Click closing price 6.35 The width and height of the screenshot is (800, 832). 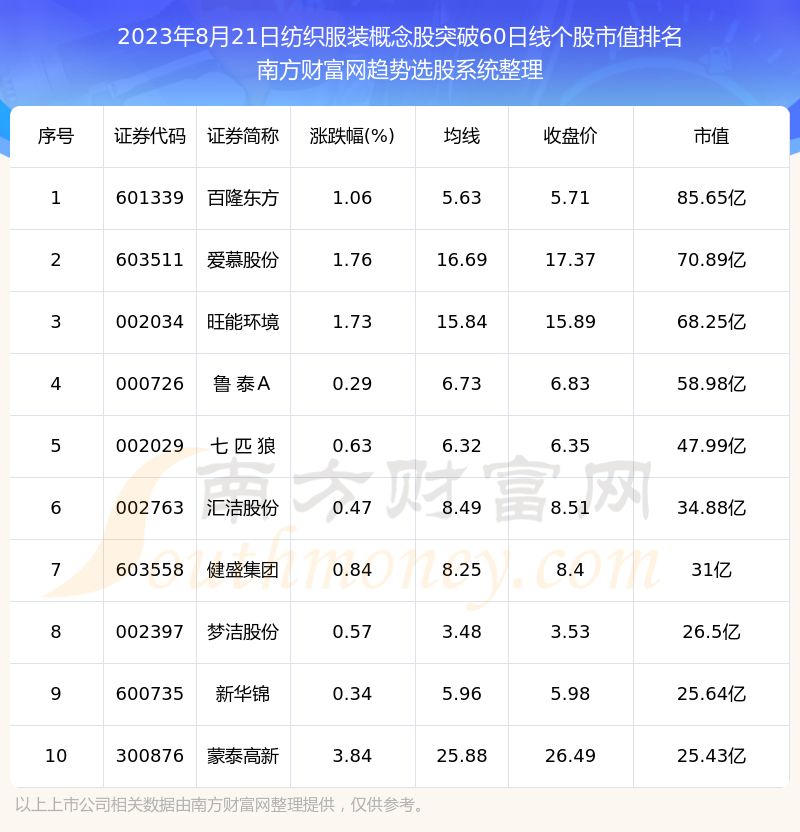tap(570, 446)
